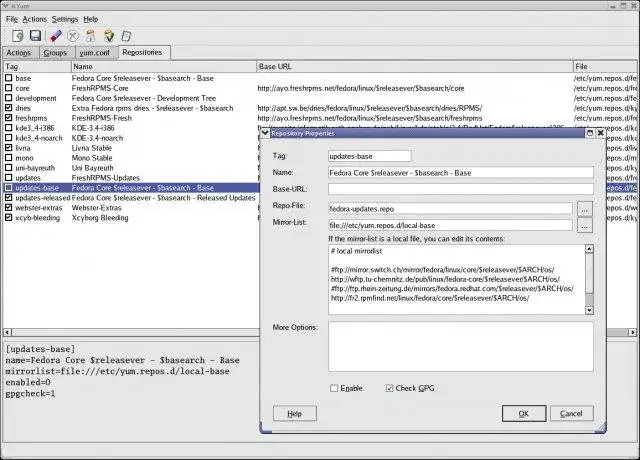Viewport: 640px width, 460px height.
Task: Click the green check package toolbar icon
Action: tap(109, 36)
